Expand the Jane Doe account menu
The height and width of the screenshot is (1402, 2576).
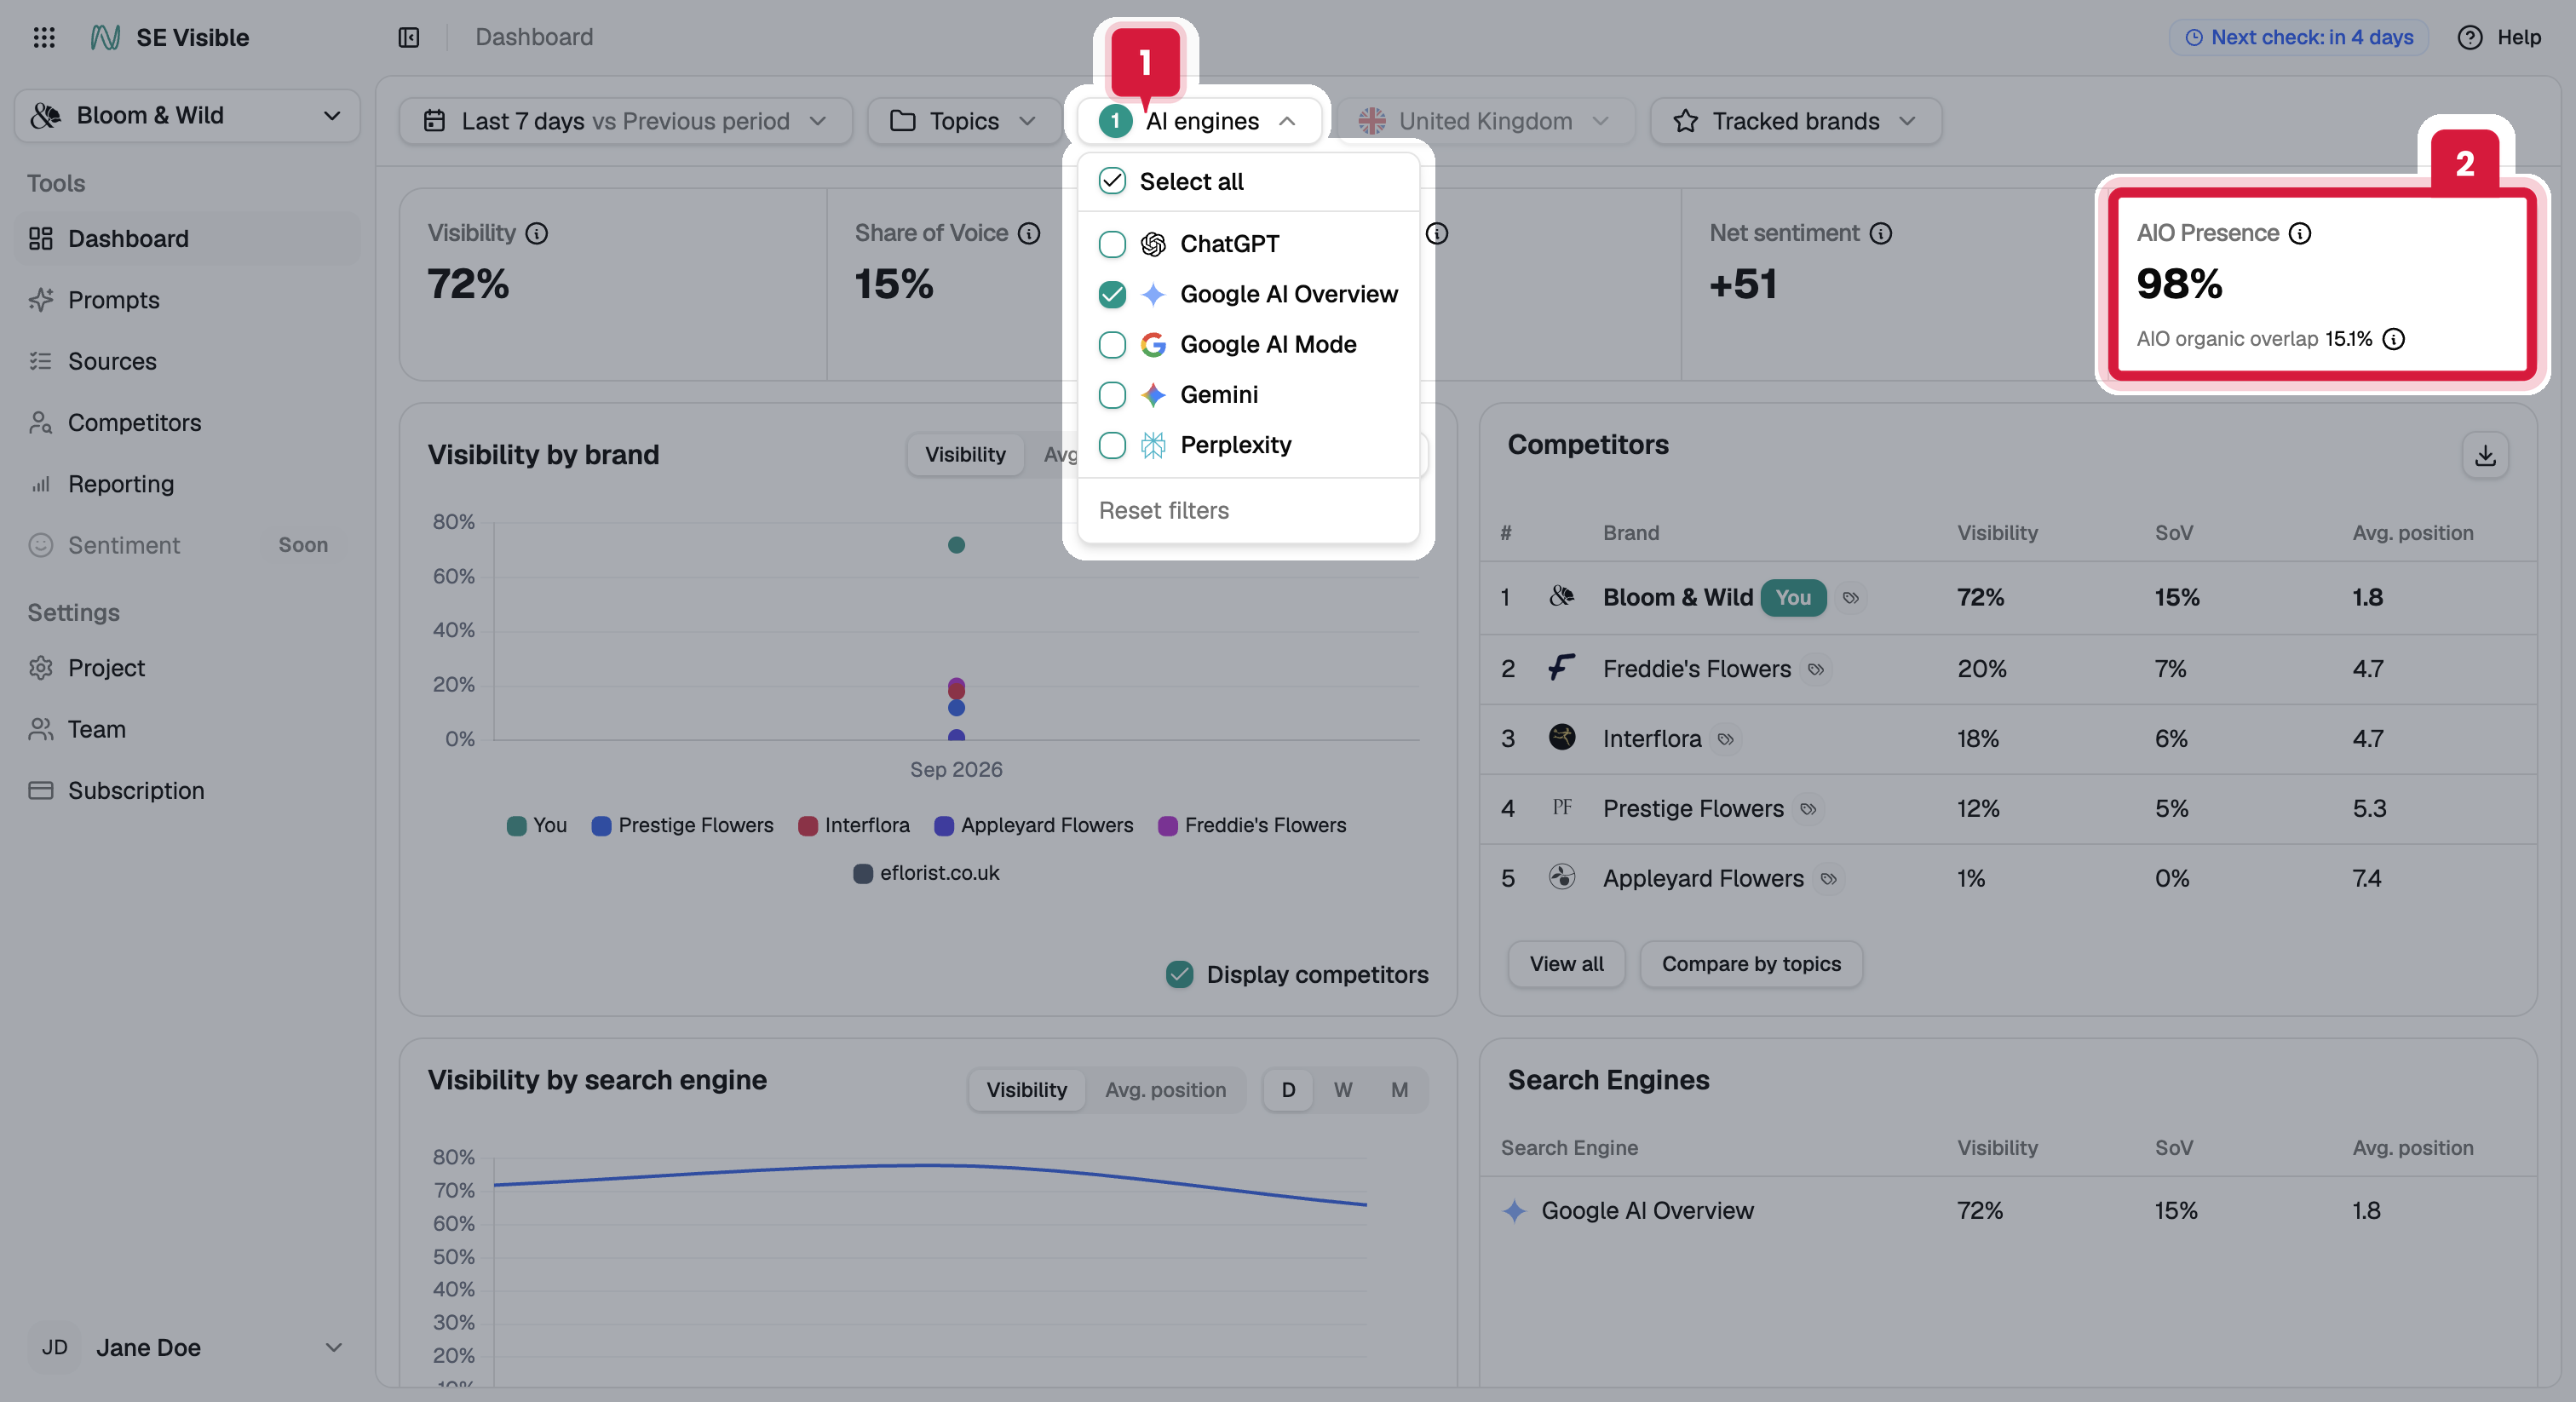[x=187, y=1347]
